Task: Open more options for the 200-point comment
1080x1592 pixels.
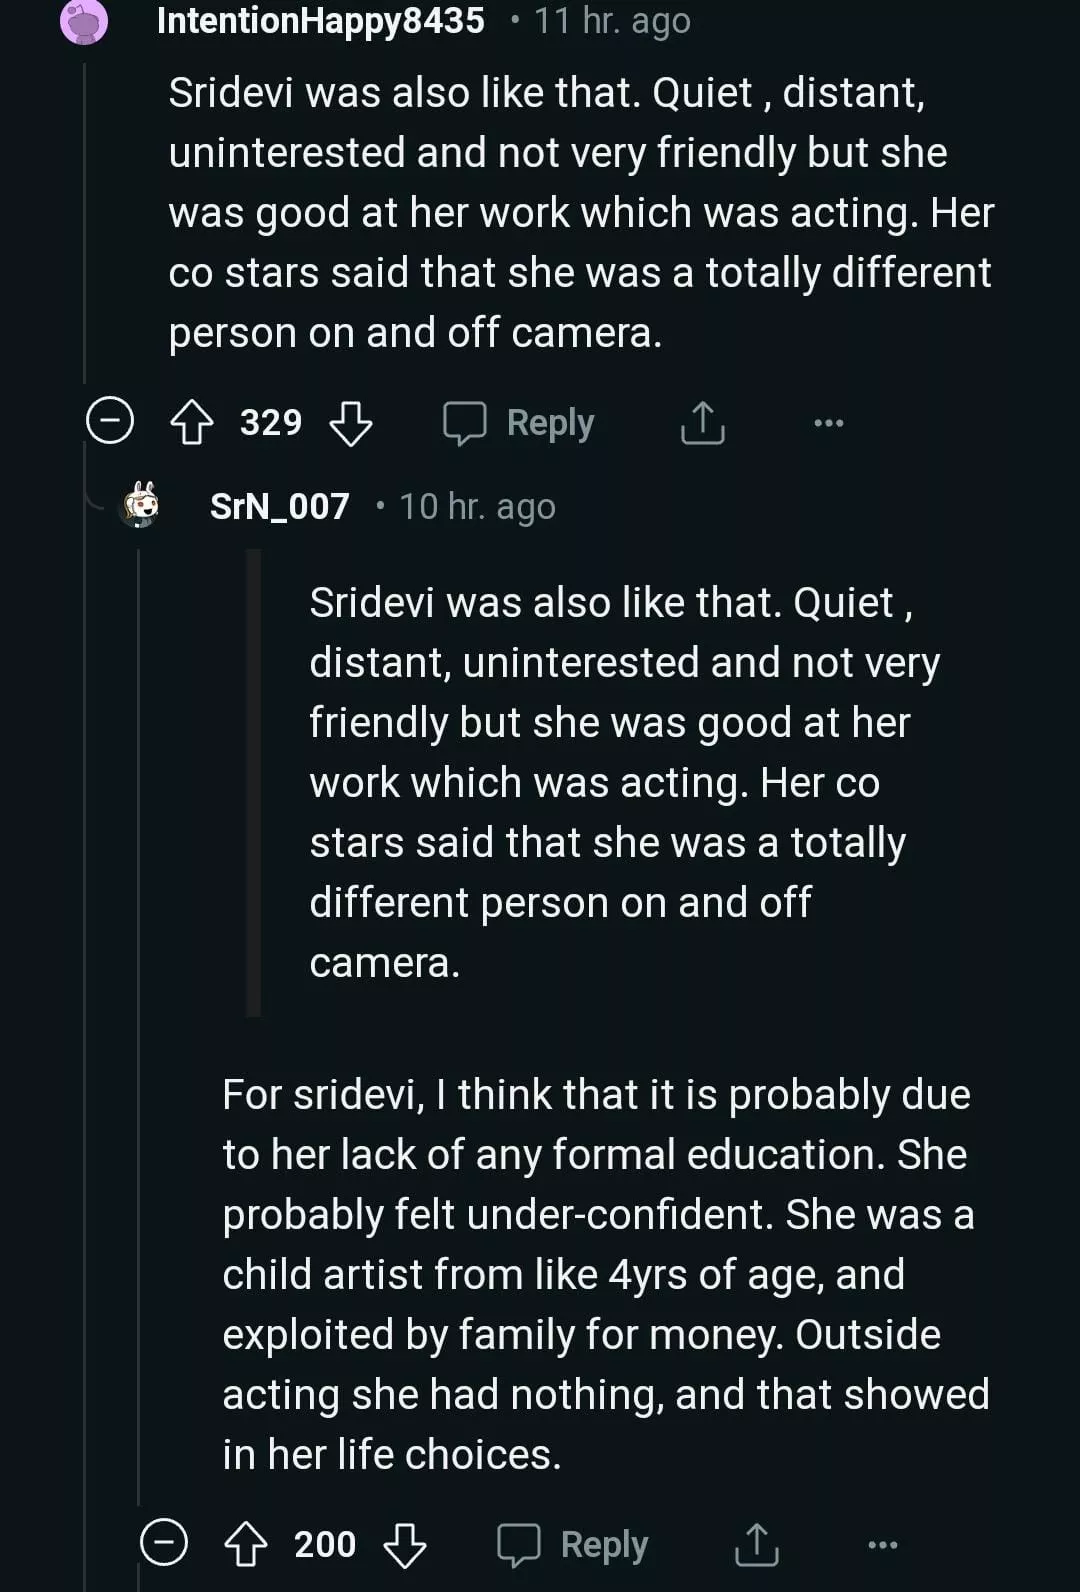Action: coord(883,1544)
